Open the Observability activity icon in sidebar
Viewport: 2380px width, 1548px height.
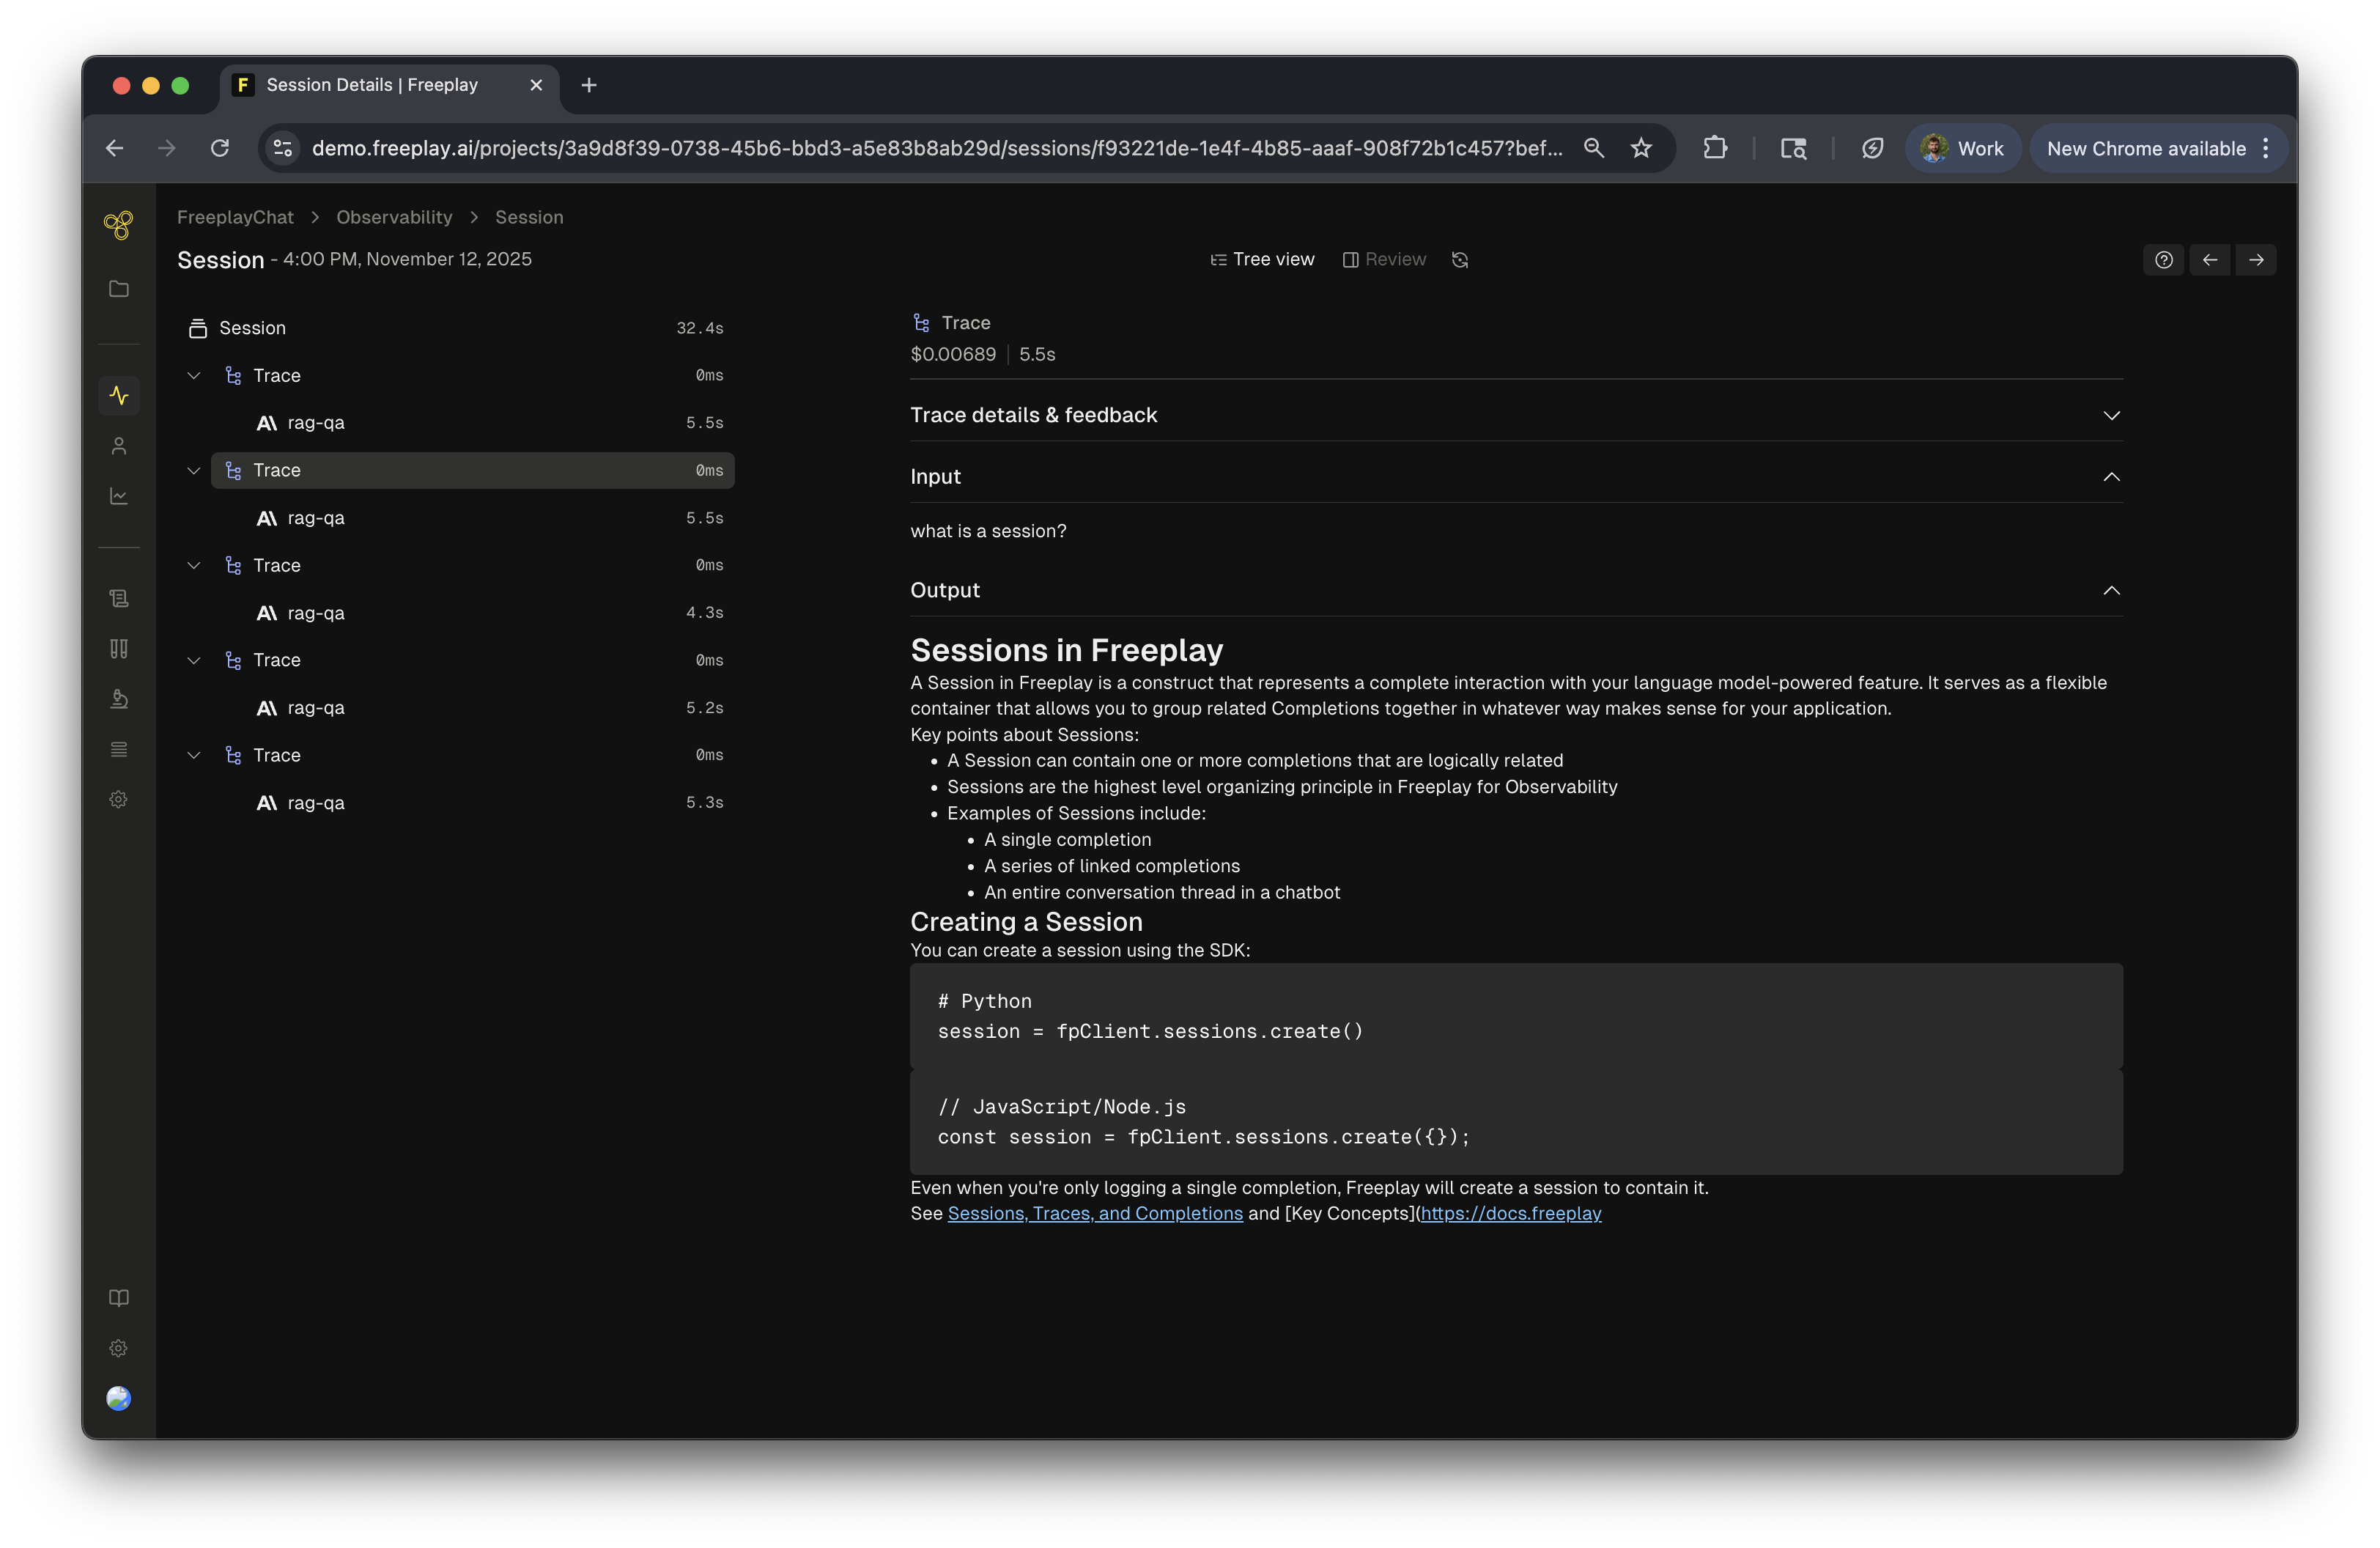pos(119,395)
